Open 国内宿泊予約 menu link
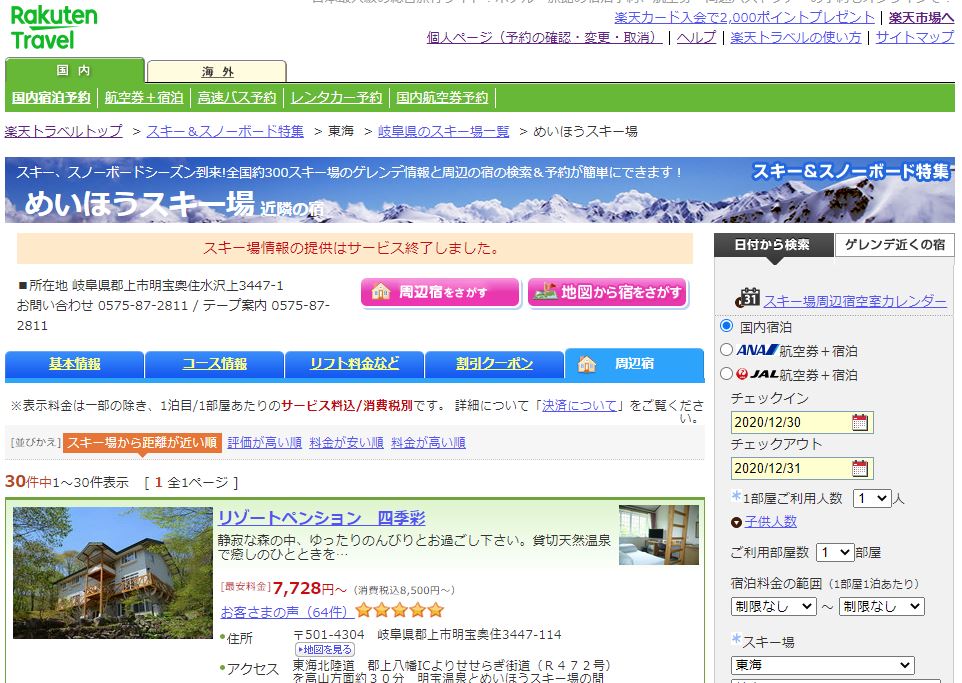Viewport: 962px width, 683px height. (x=51, y=98)
